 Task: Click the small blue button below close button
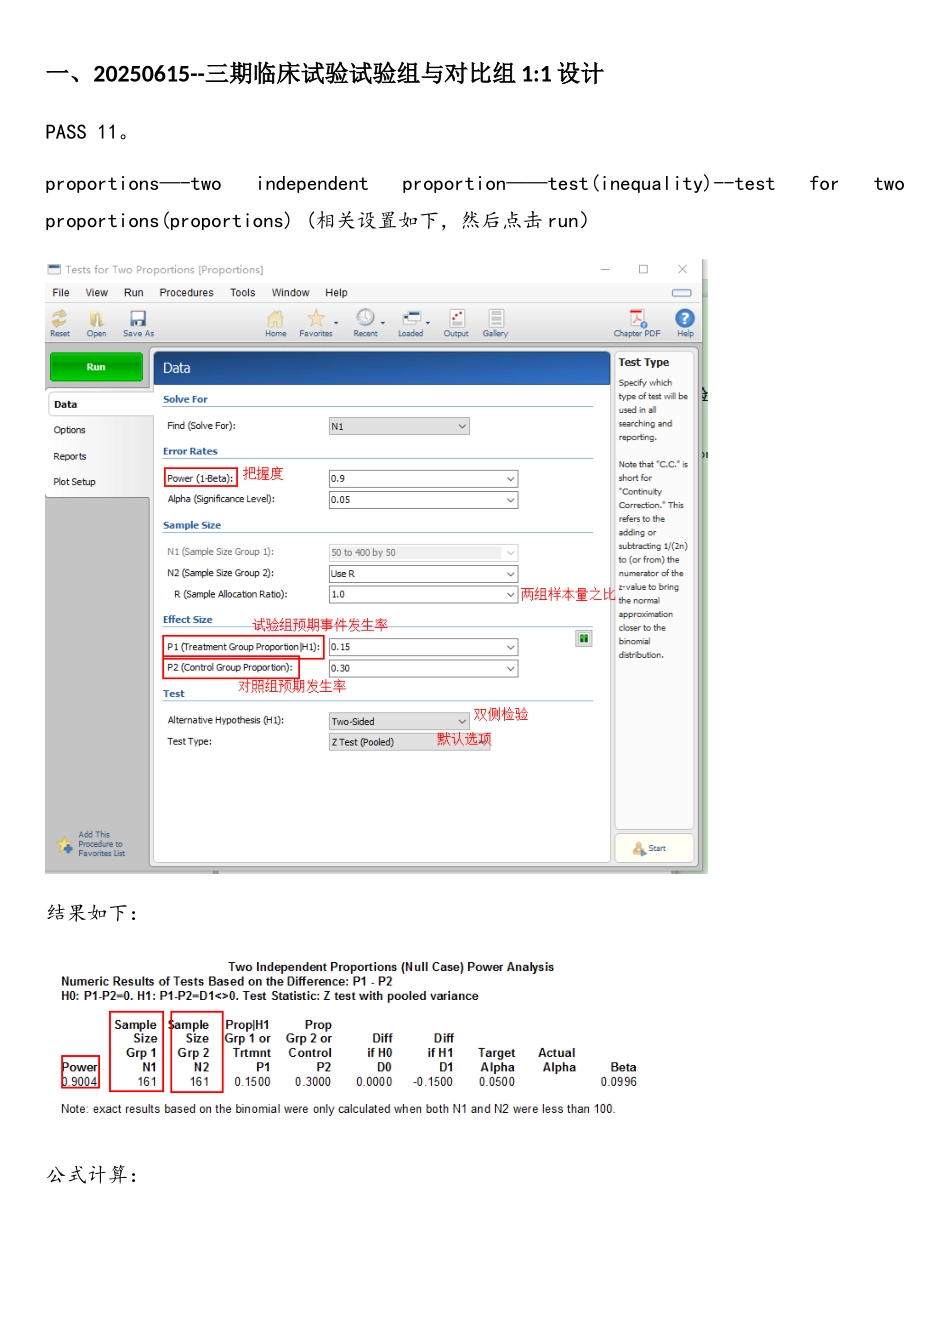(682, 293)
